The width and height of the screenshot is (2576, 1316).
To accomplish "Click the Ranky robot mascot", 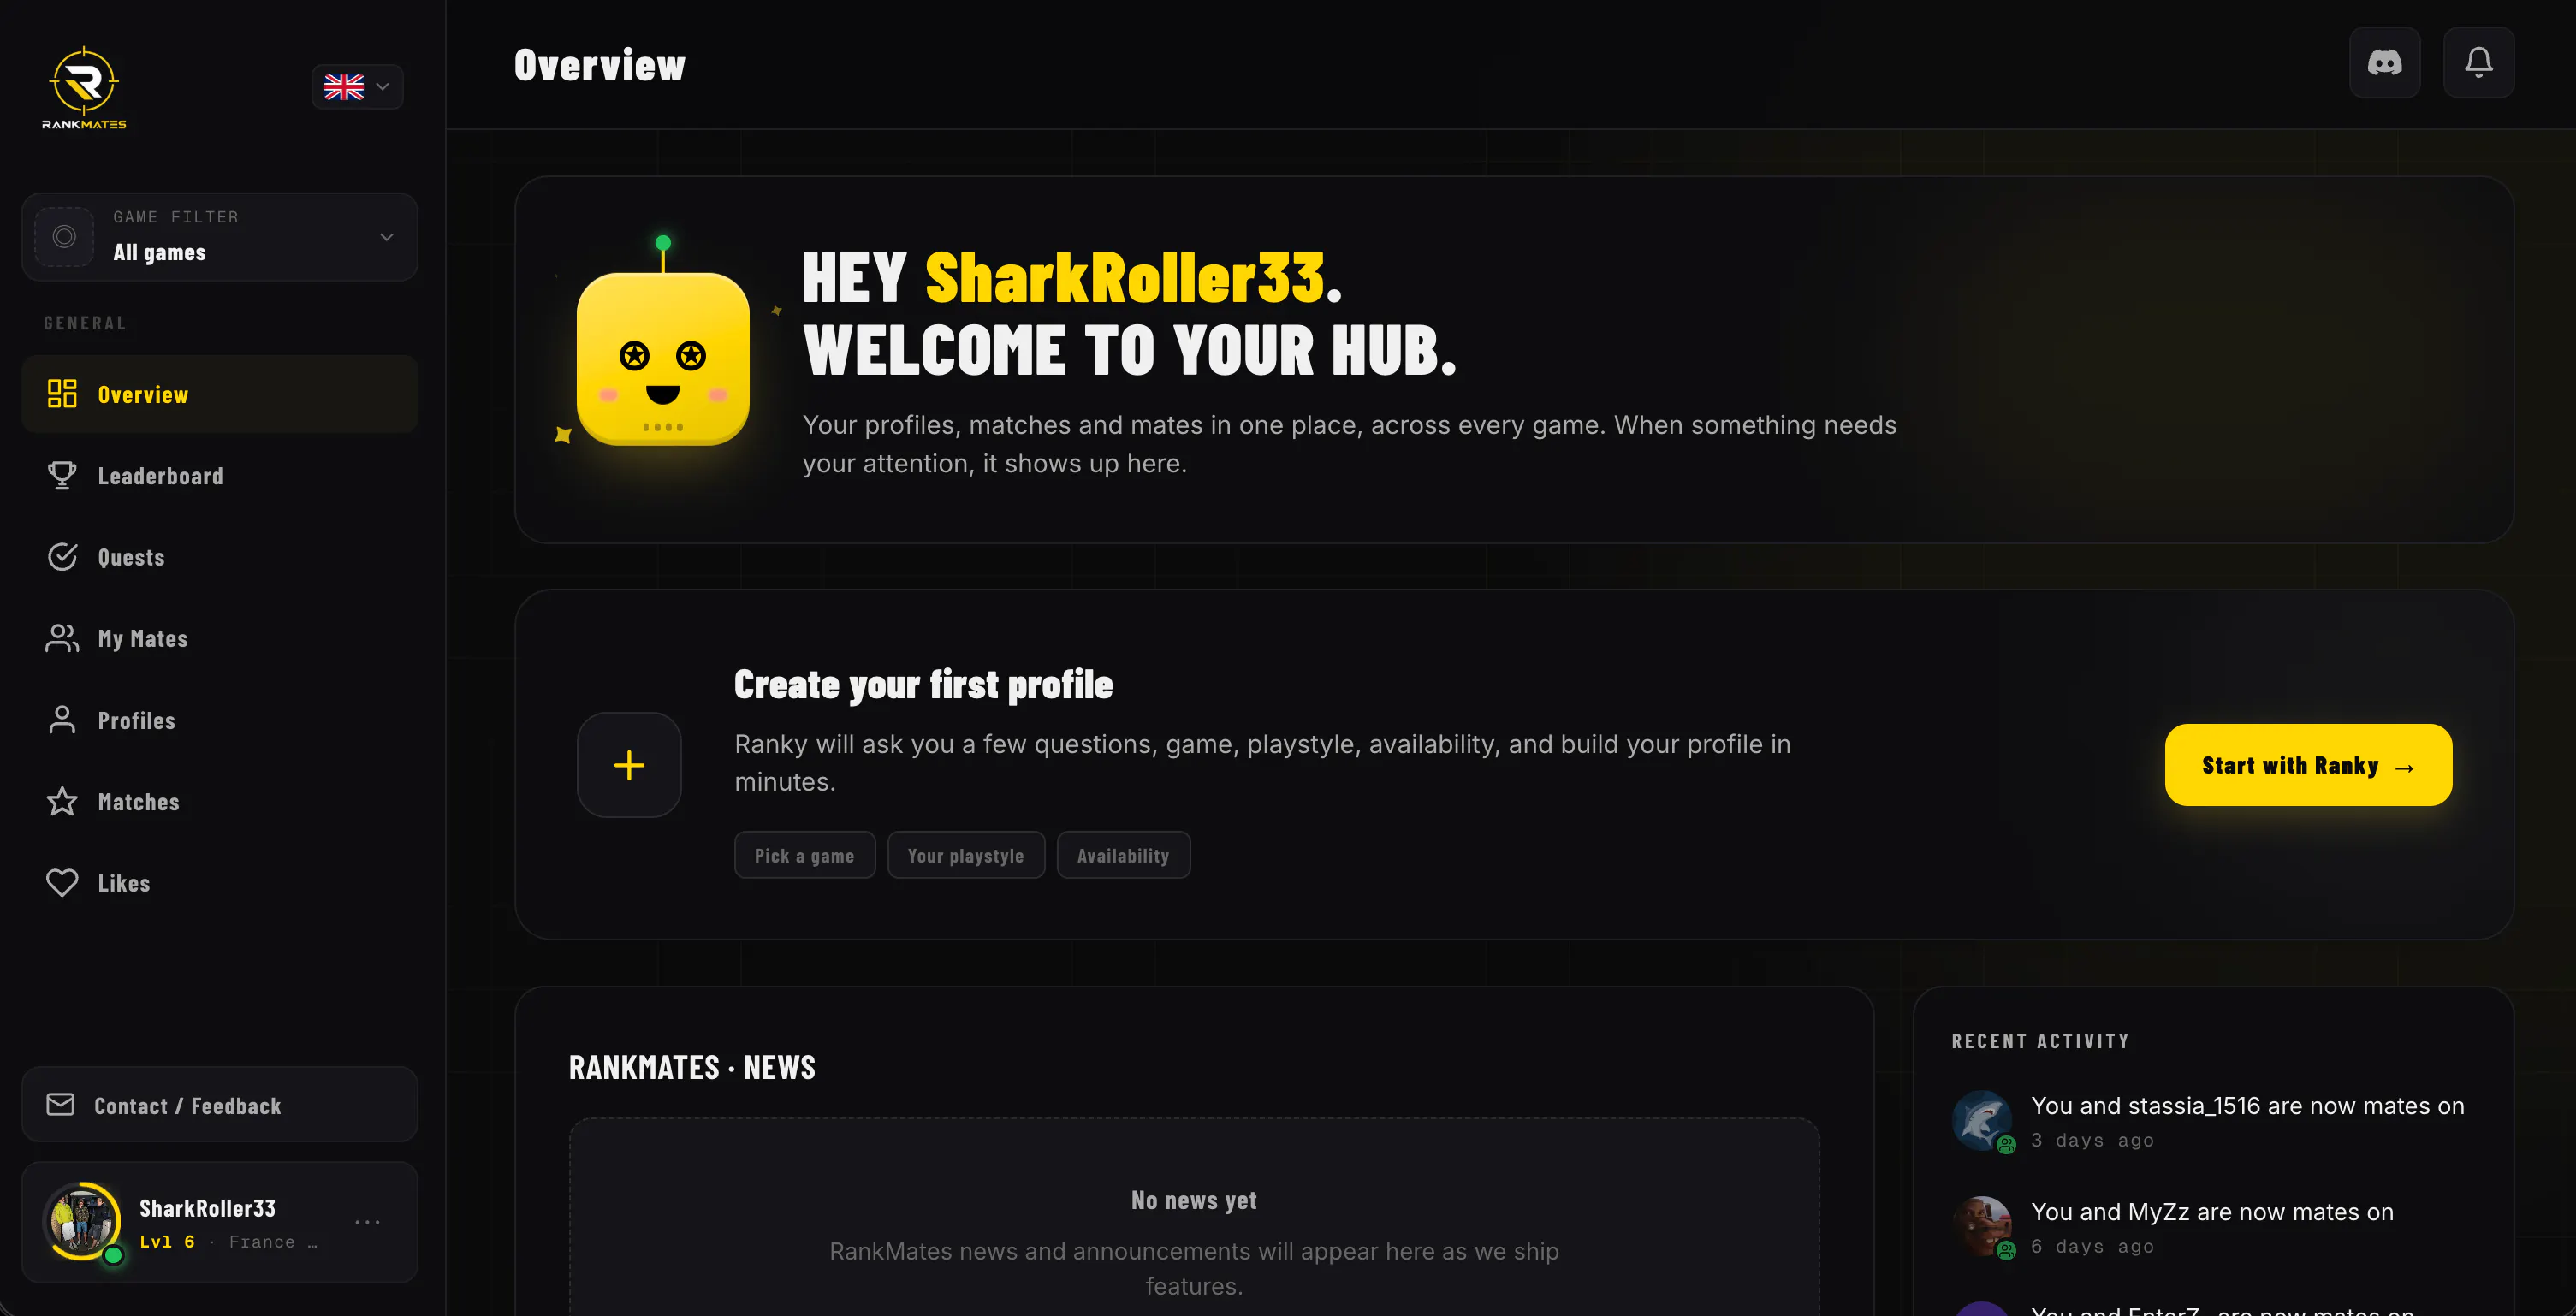I will (663, 343).
